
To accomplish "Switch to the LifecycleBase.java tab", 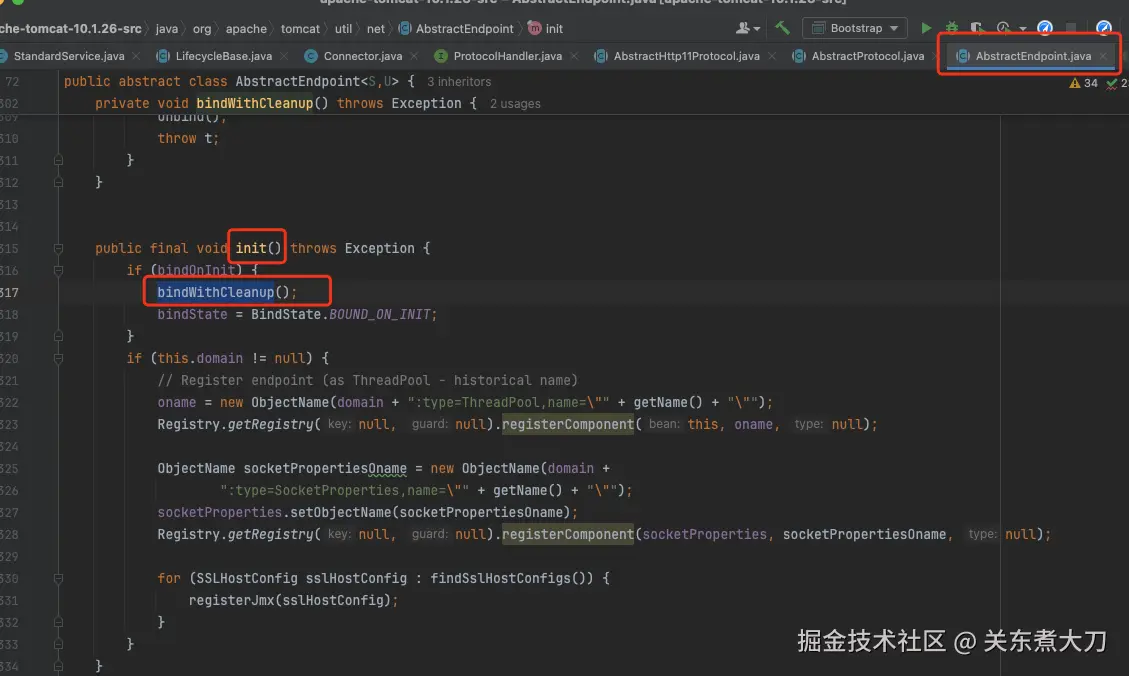I will [x=223, y=56].
